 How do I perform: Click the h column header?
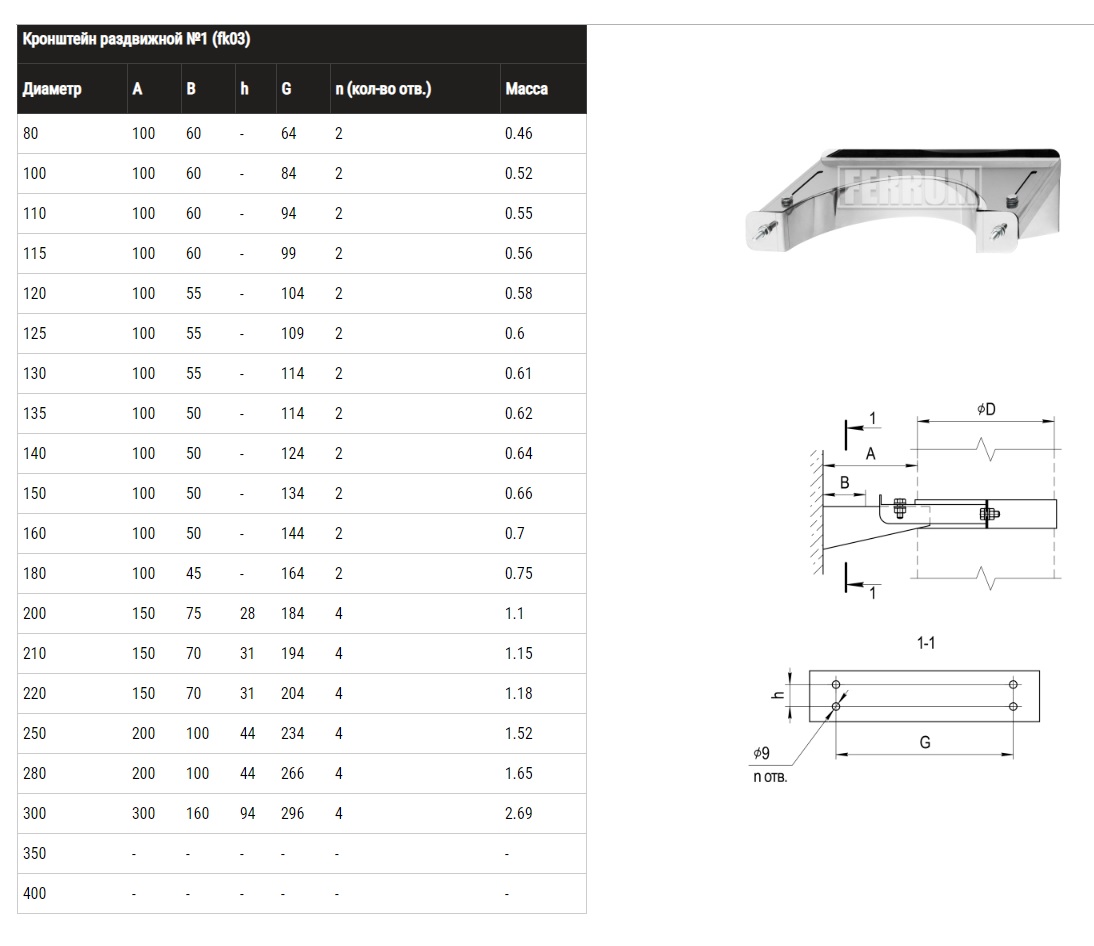pos(244,89)
